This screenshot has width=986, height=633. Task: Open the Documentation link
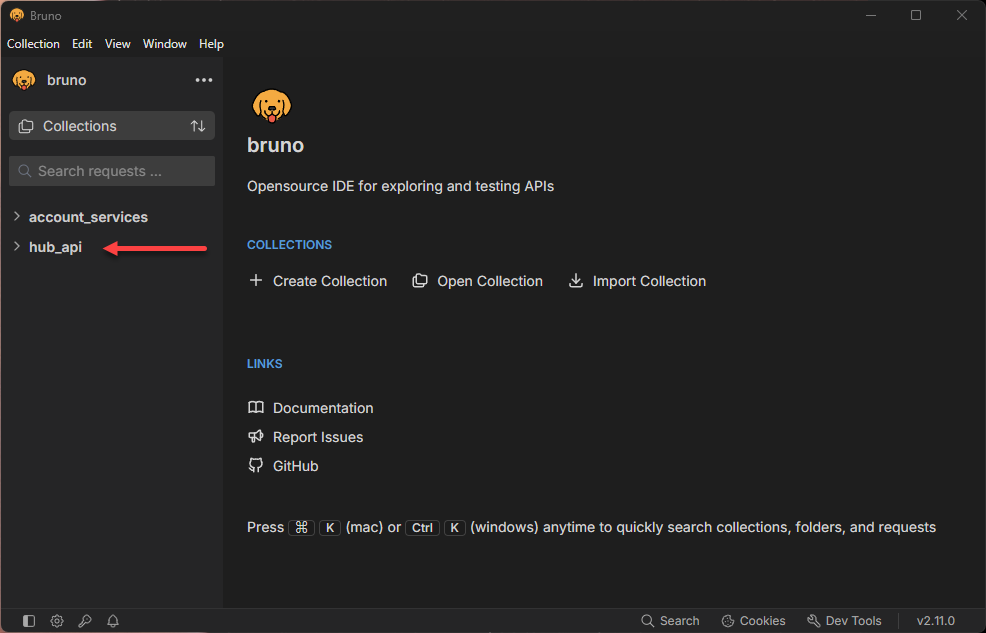click(311, 408)
